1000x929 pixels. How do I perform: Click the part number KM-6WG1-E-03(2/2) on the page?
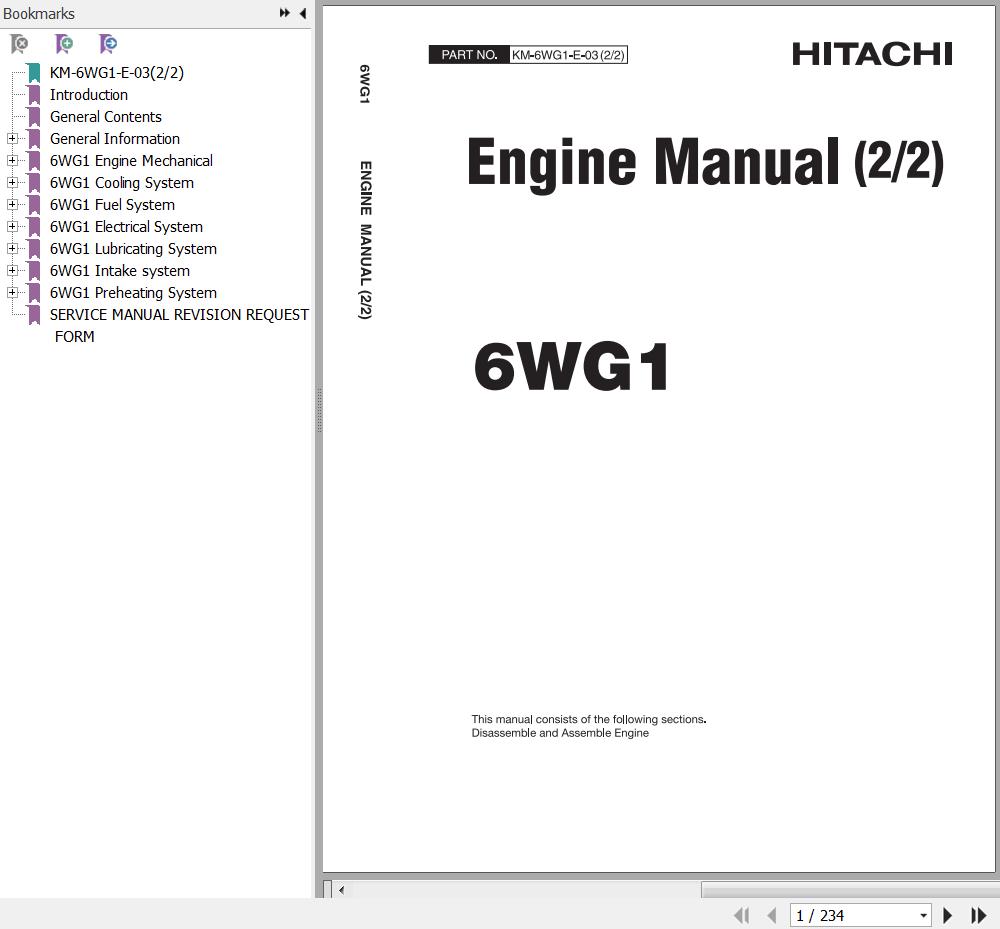(x=568, y=55)
